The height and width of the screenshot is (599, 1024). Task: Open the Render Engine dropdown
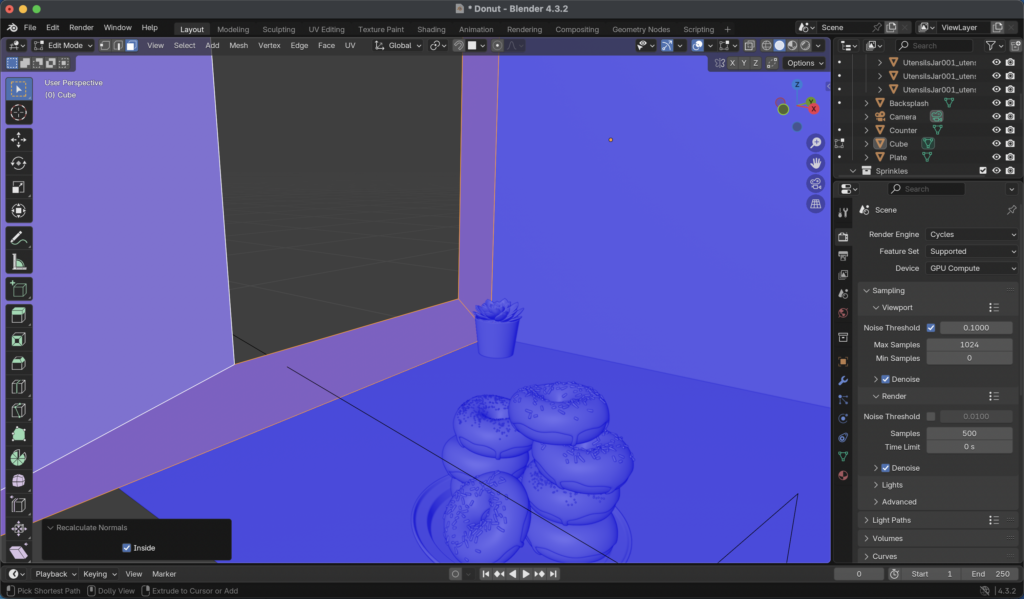[x=971, y=234]
